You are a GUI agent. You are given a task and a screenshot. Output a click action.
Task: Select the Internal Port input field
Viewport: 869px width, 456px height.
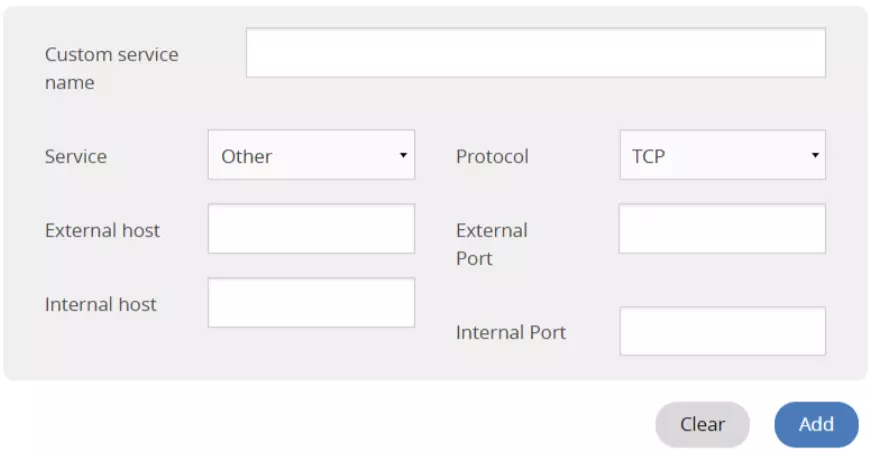point(722,331)
